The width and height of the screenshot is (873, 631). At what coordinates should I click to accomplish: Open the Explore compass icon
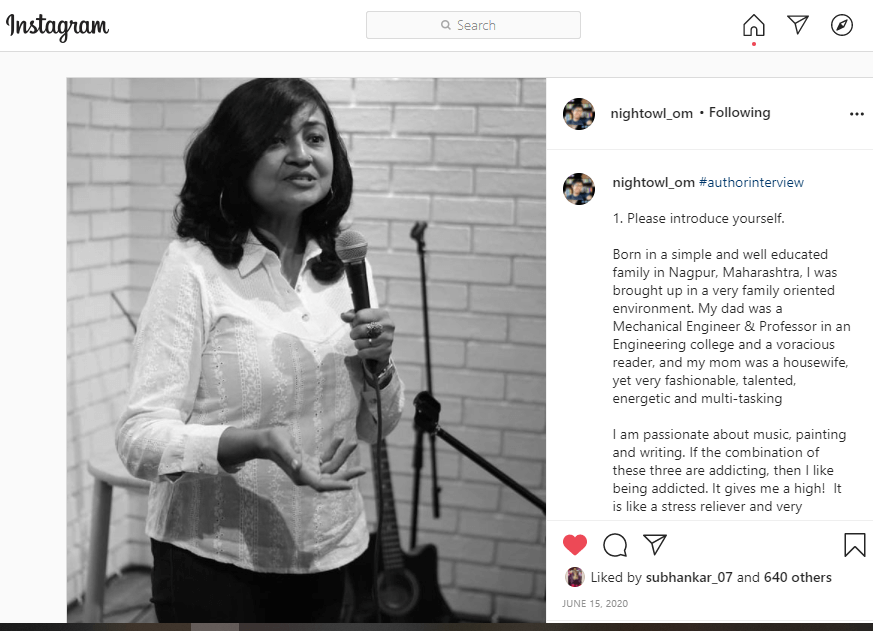pos(841,25)
